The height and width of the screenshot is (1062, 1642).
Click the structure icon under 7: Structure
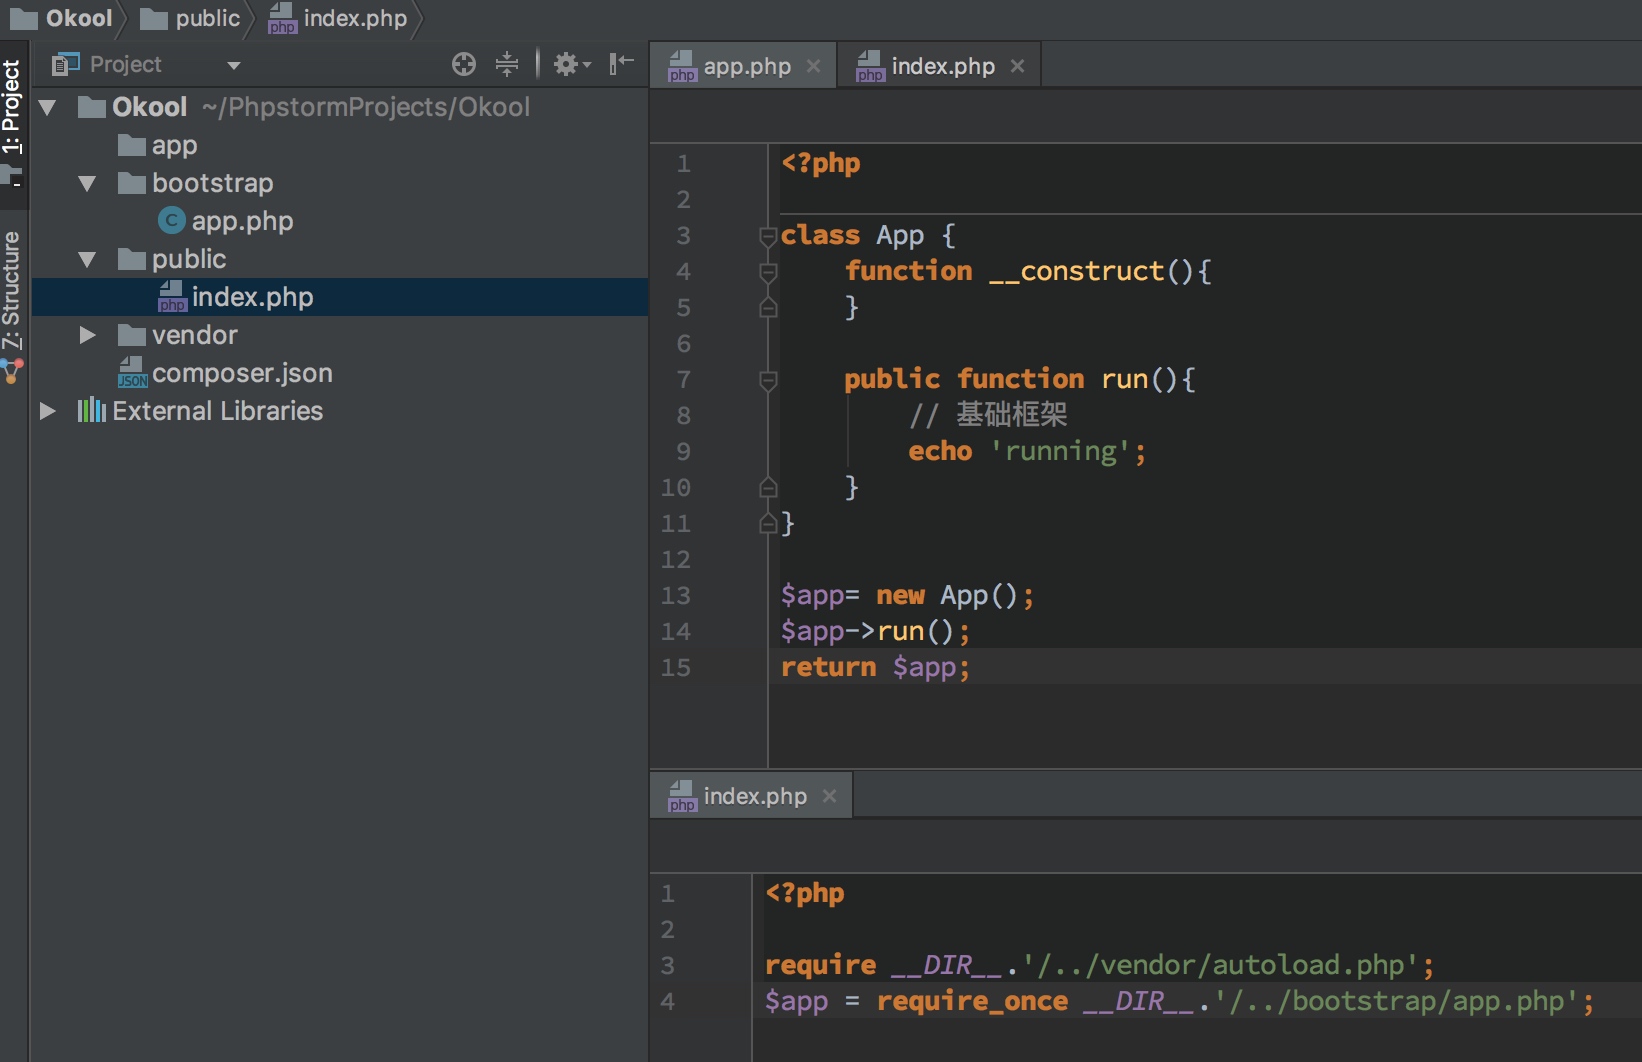pyautogui.click(x=12, y=371)
